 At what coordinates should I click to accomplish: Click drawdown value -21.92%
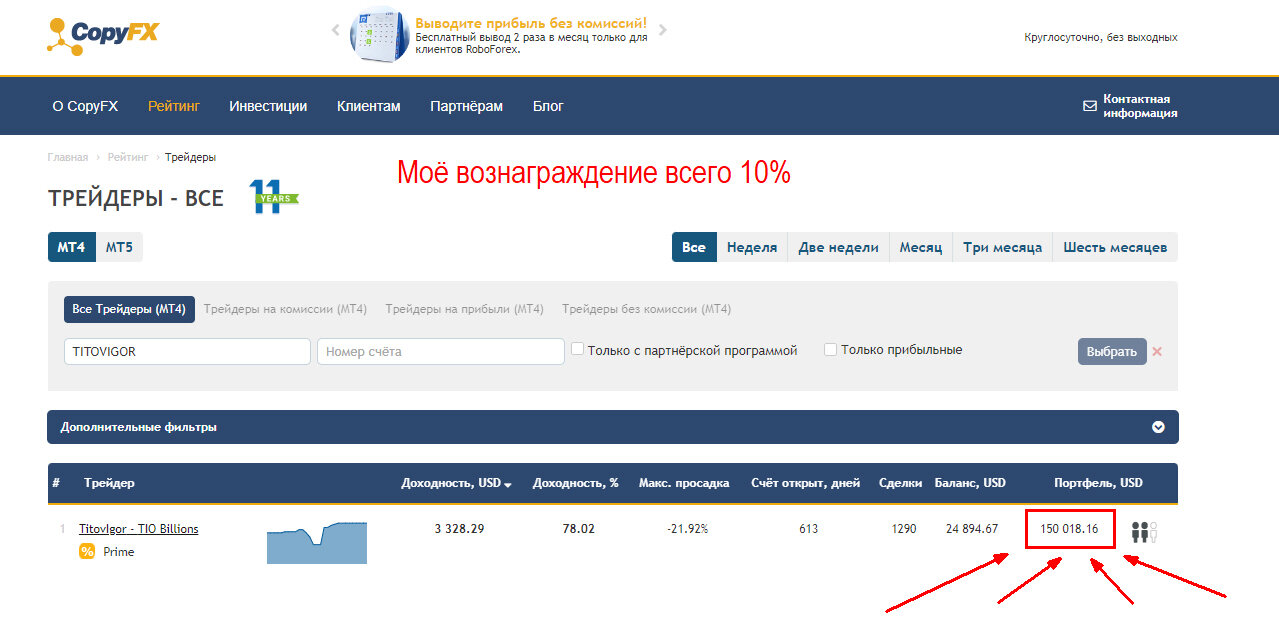click(x=687, y=529)
